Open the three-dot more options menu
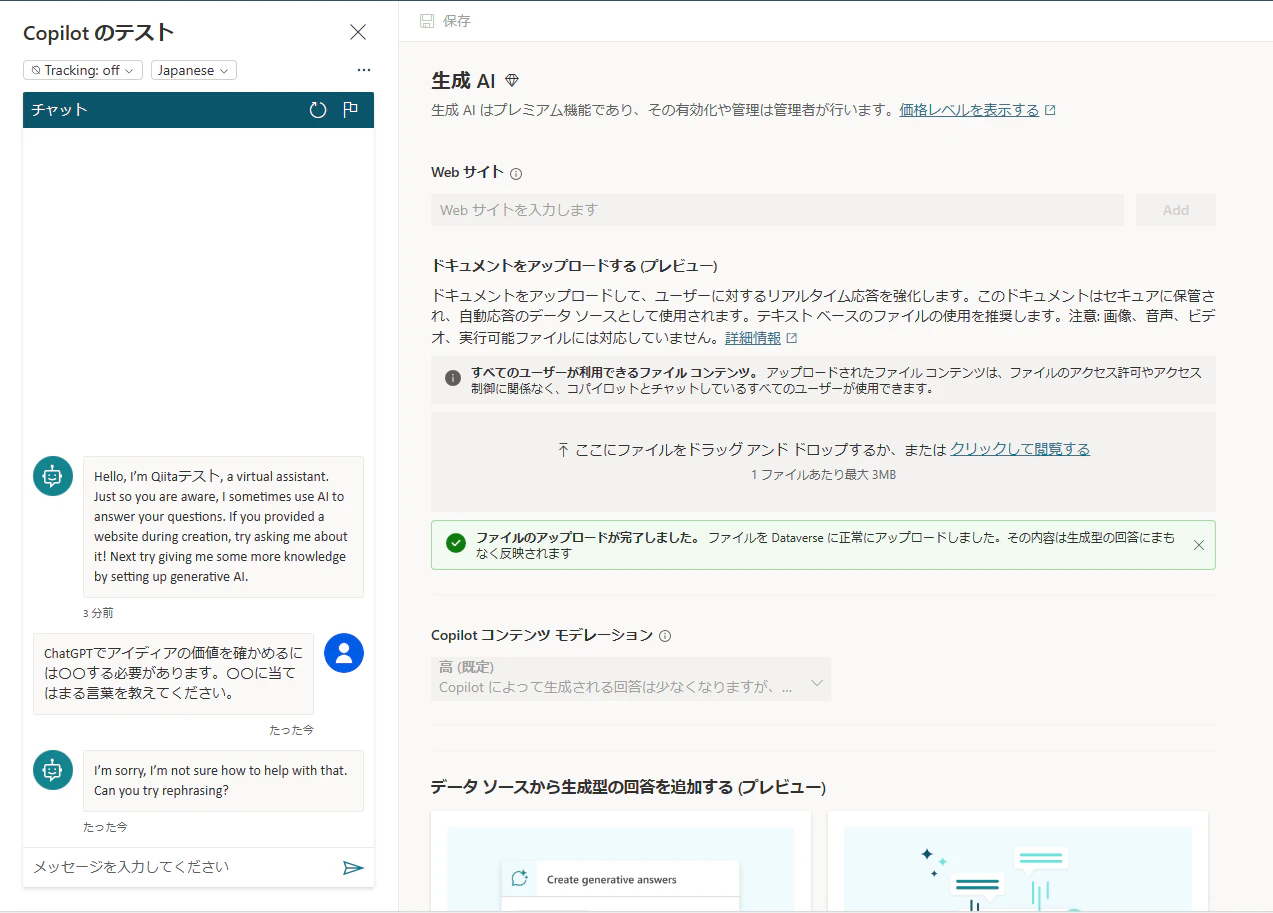 pos(364,70)
